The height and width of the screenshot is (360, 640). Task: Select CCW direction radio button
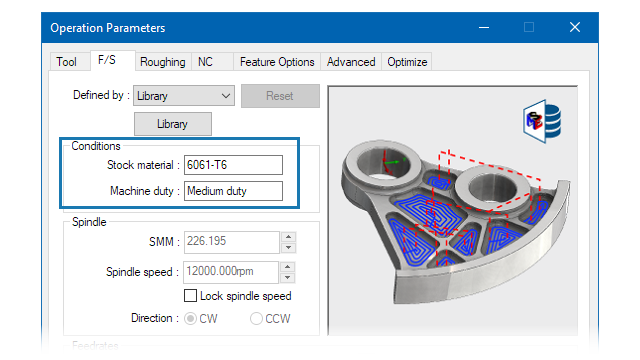(256, 318)
